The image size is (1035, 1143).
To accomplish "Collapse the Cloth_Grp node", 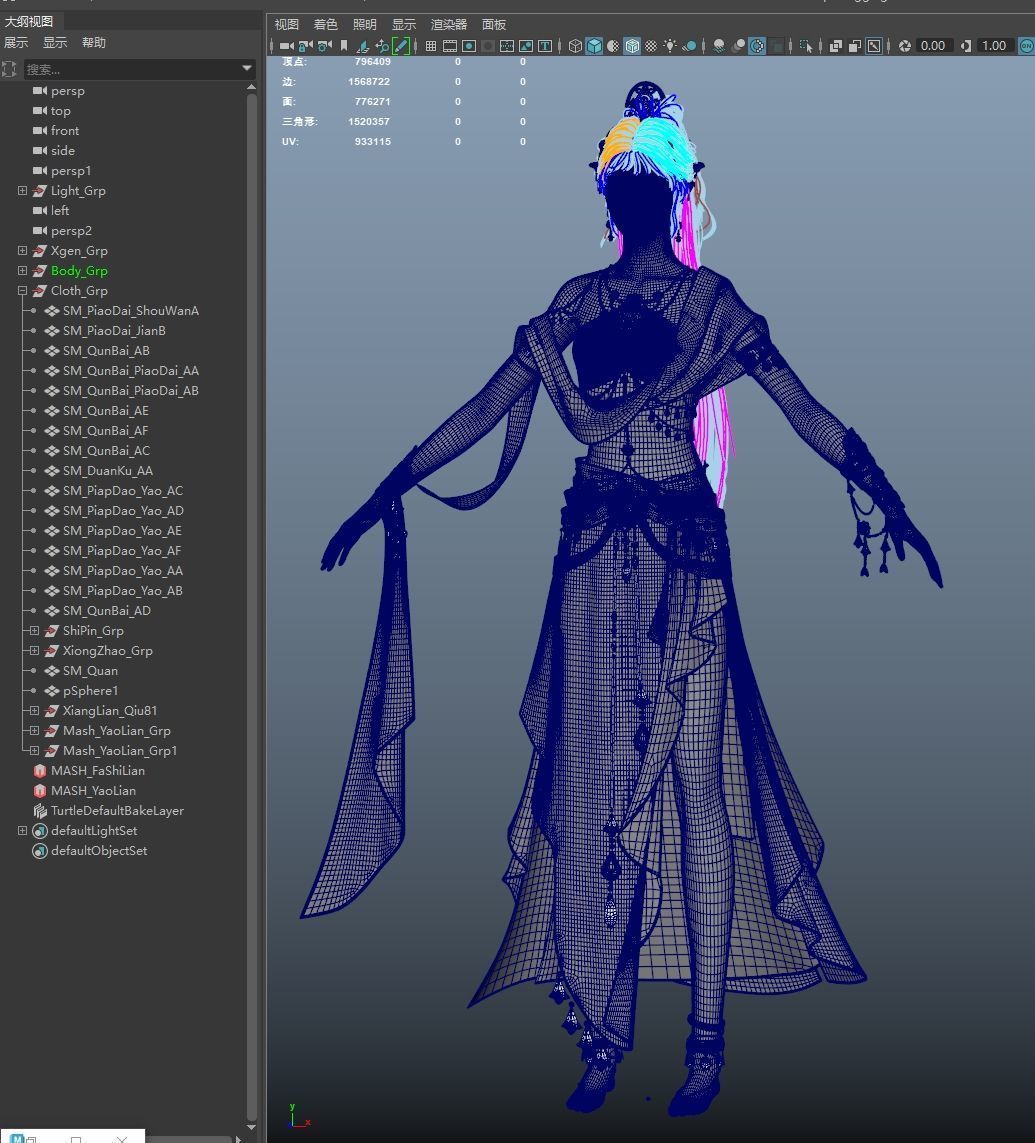I will coord(23,290).
